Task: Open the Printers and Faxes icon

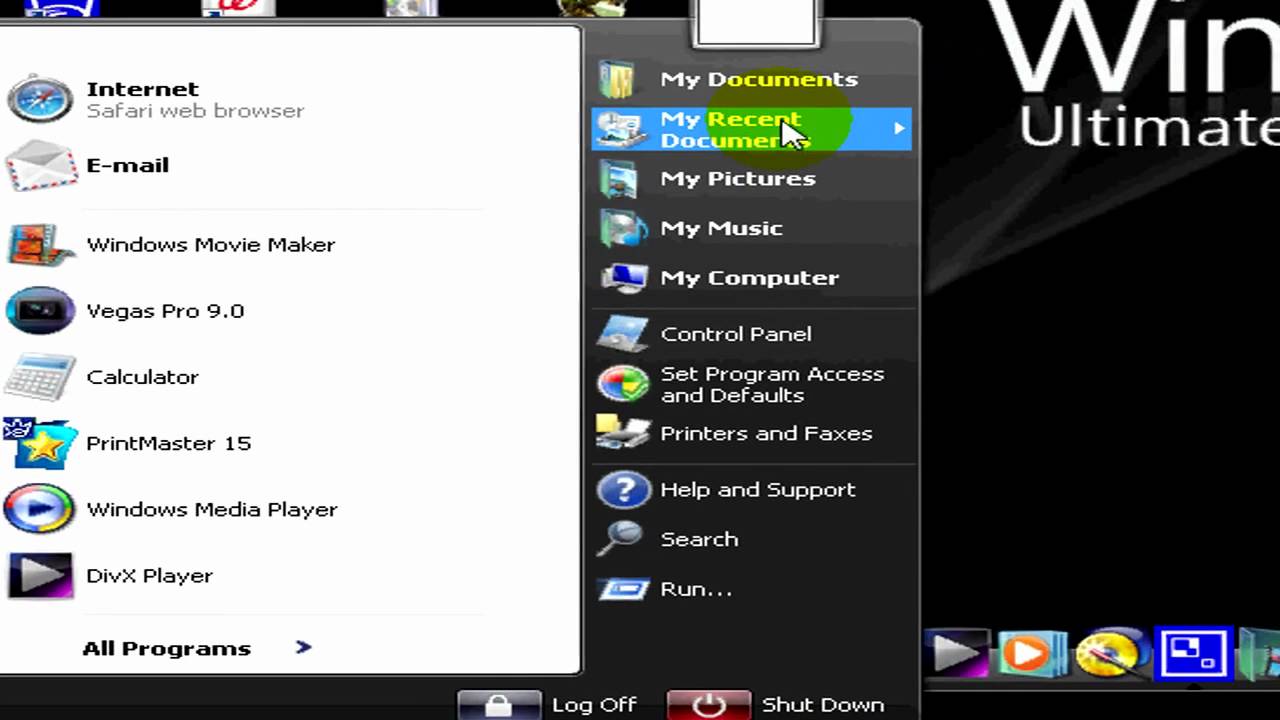Action: tap(622, 433)
